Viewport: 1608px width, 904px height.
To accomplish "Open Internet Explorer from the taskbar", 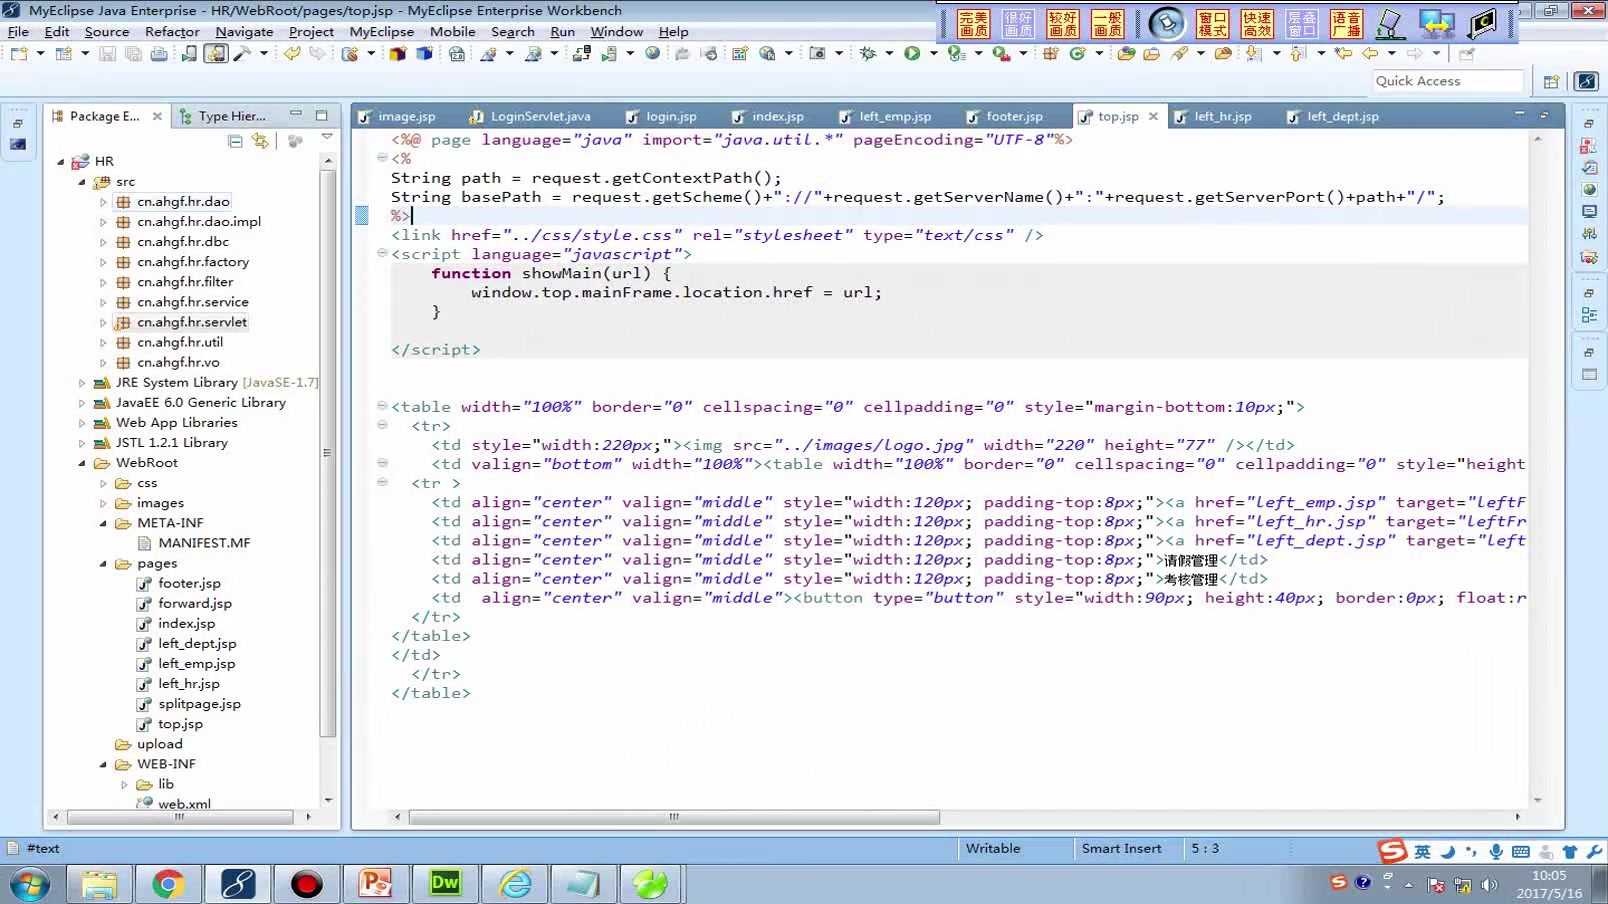I will point(514,884).
